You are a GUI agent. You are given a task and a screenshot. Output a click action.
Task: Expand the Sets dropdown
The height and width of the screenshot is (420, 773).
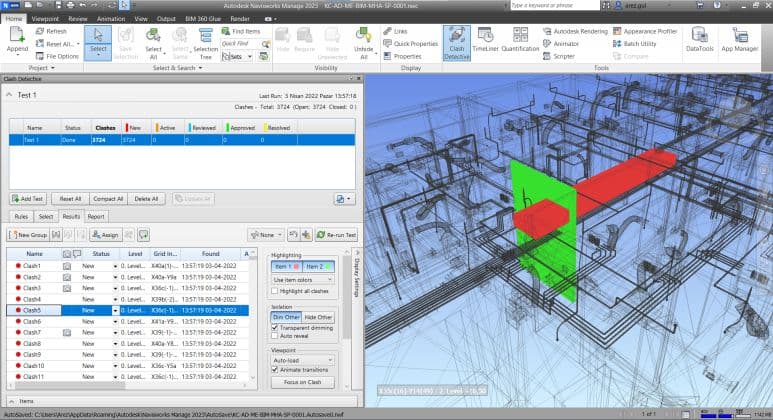click(x=250, y=56)
